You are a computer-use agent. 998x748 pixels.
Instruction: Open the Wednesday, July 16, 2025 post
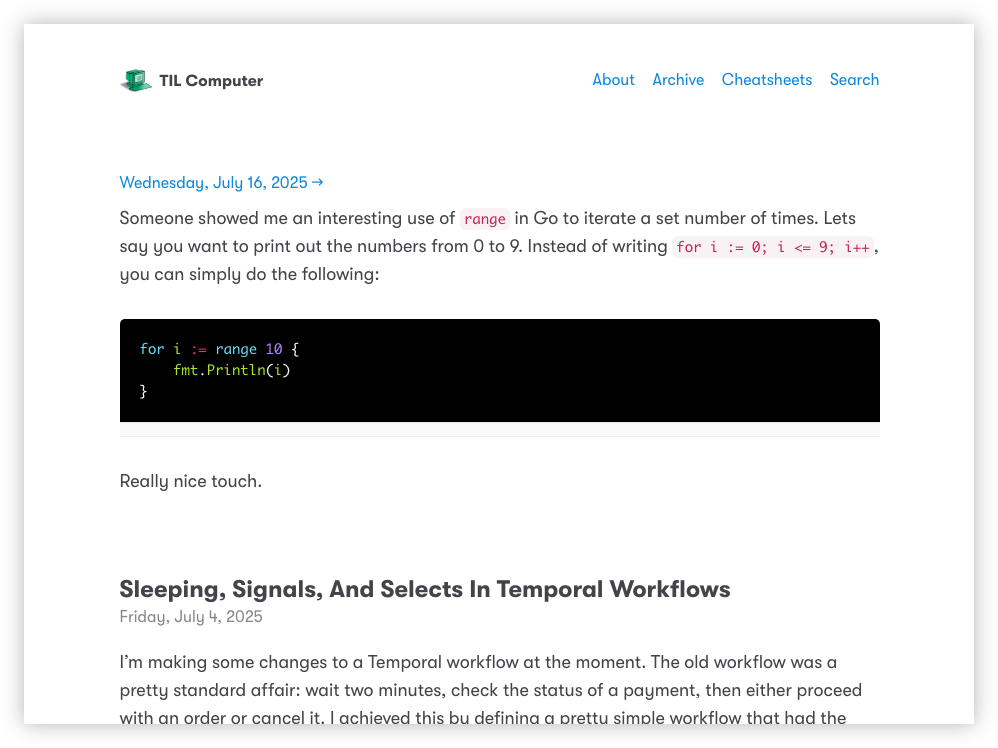point(213,183)
